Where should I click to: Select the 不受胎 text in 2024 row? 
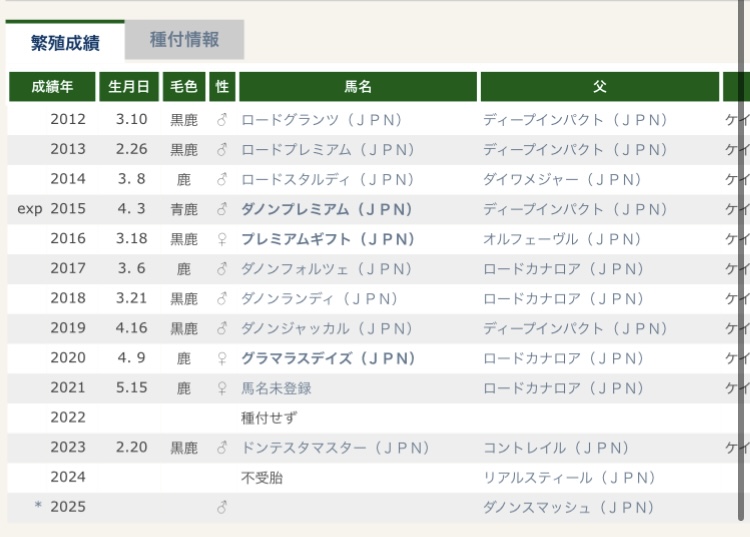click(x=262, y=478)
